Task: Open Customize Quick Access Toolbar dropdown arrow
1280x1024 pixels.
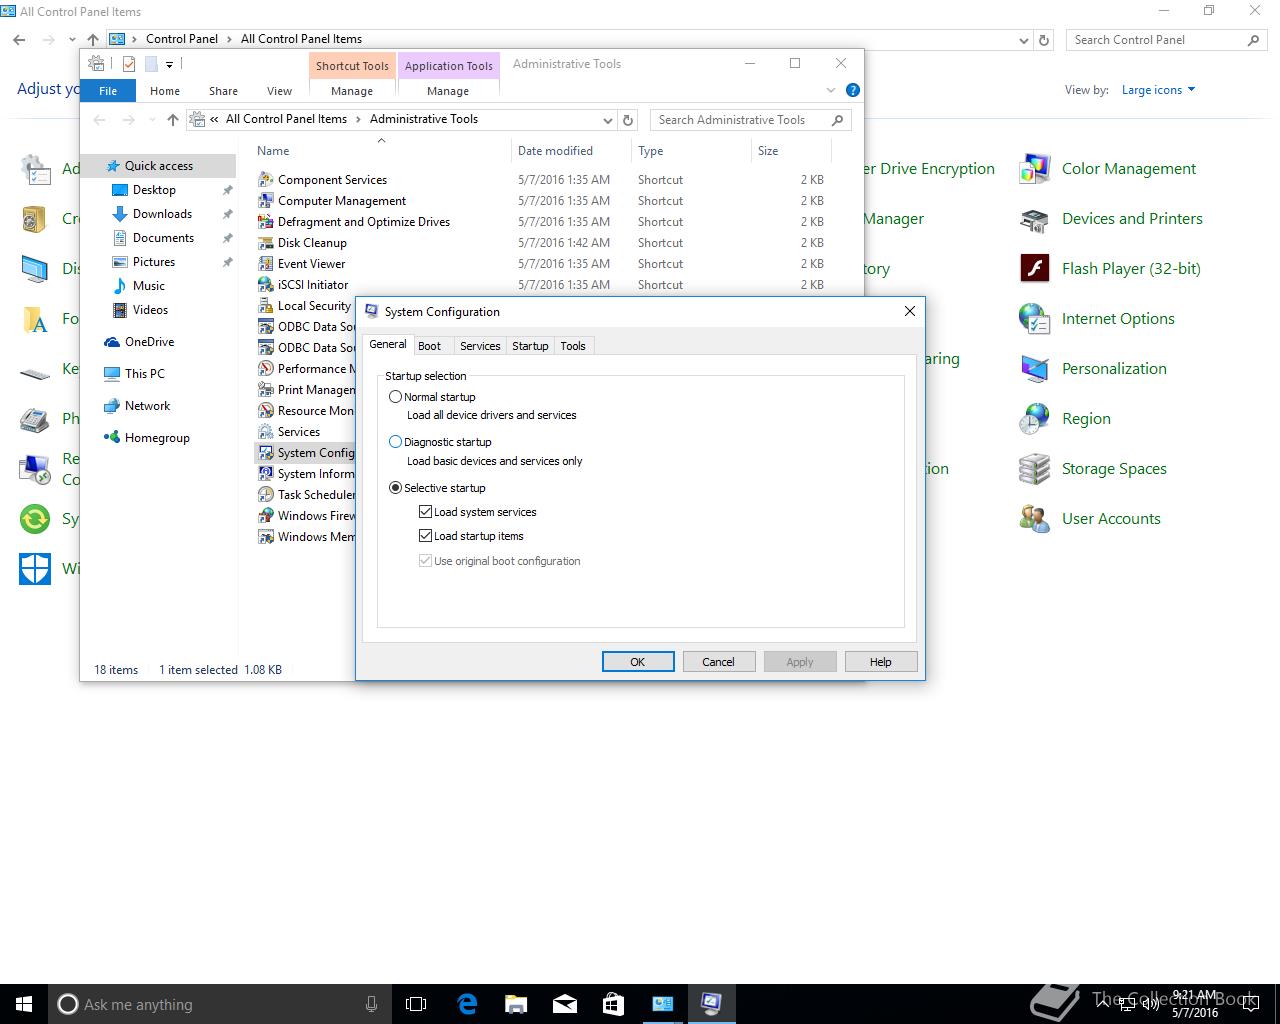Action: tap(169, 64)
